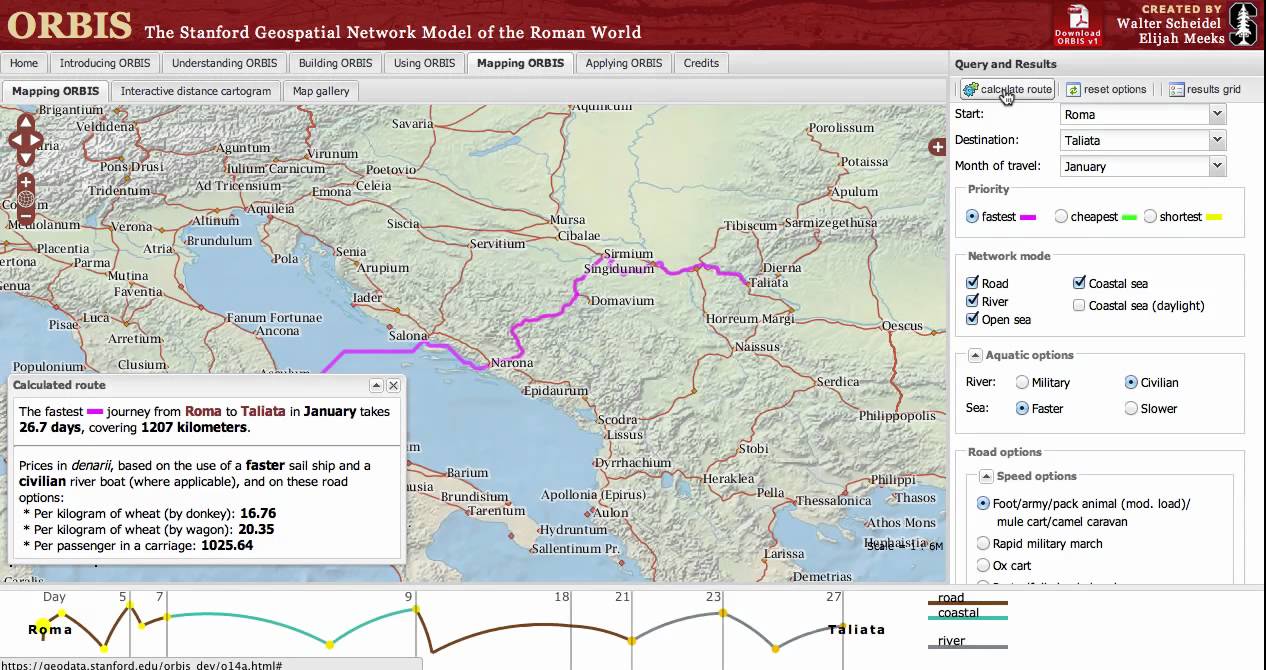Switch to the Map gallery subtab
Image resolution: width=1266 pixels, height=670 pixels.
(321, 90)
